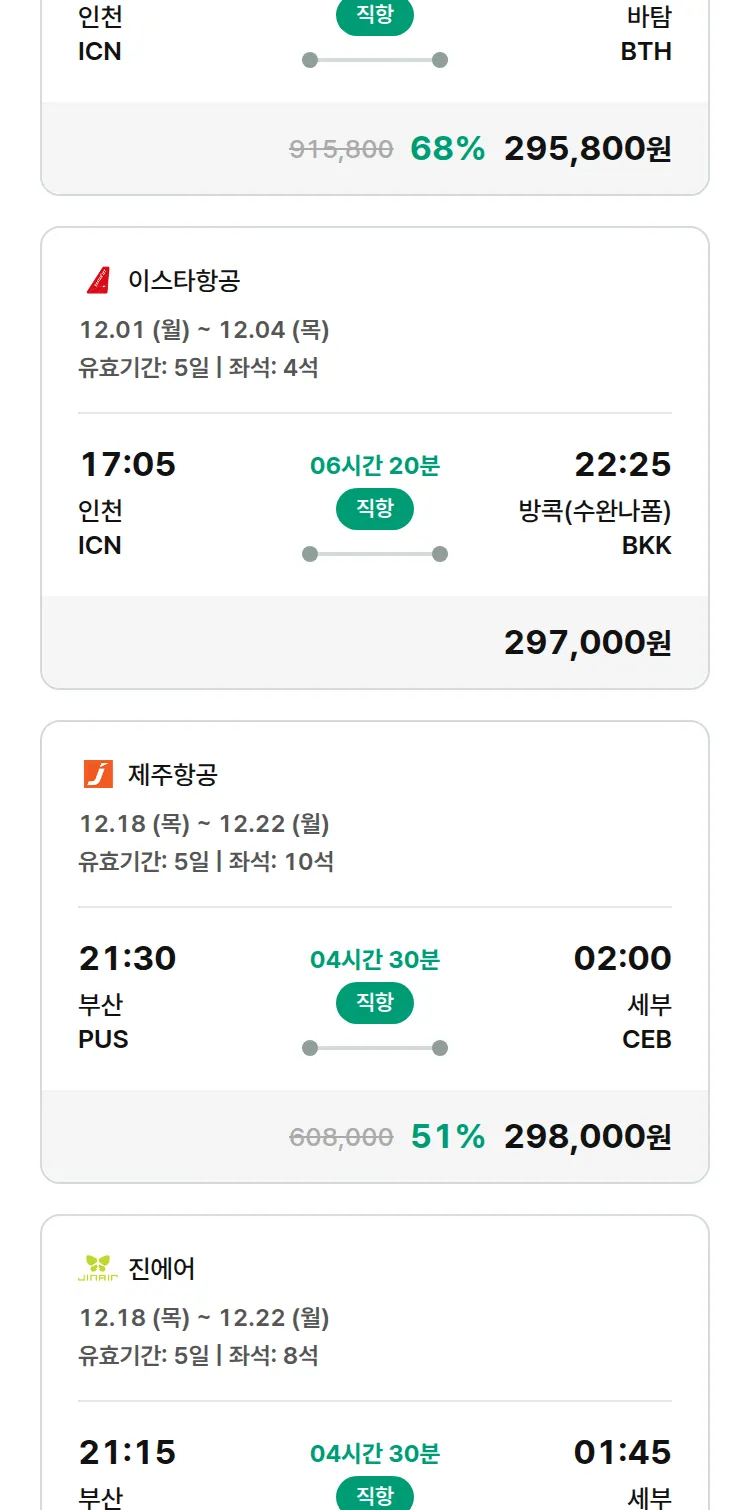Click the 51% discount label

(x=447, y=1137)
